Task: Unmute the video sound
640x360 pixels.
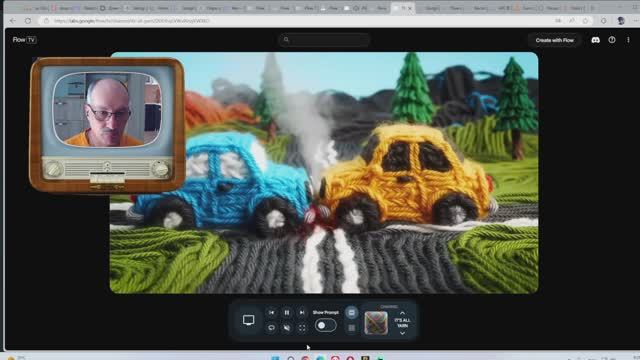Action: point(287,328)
